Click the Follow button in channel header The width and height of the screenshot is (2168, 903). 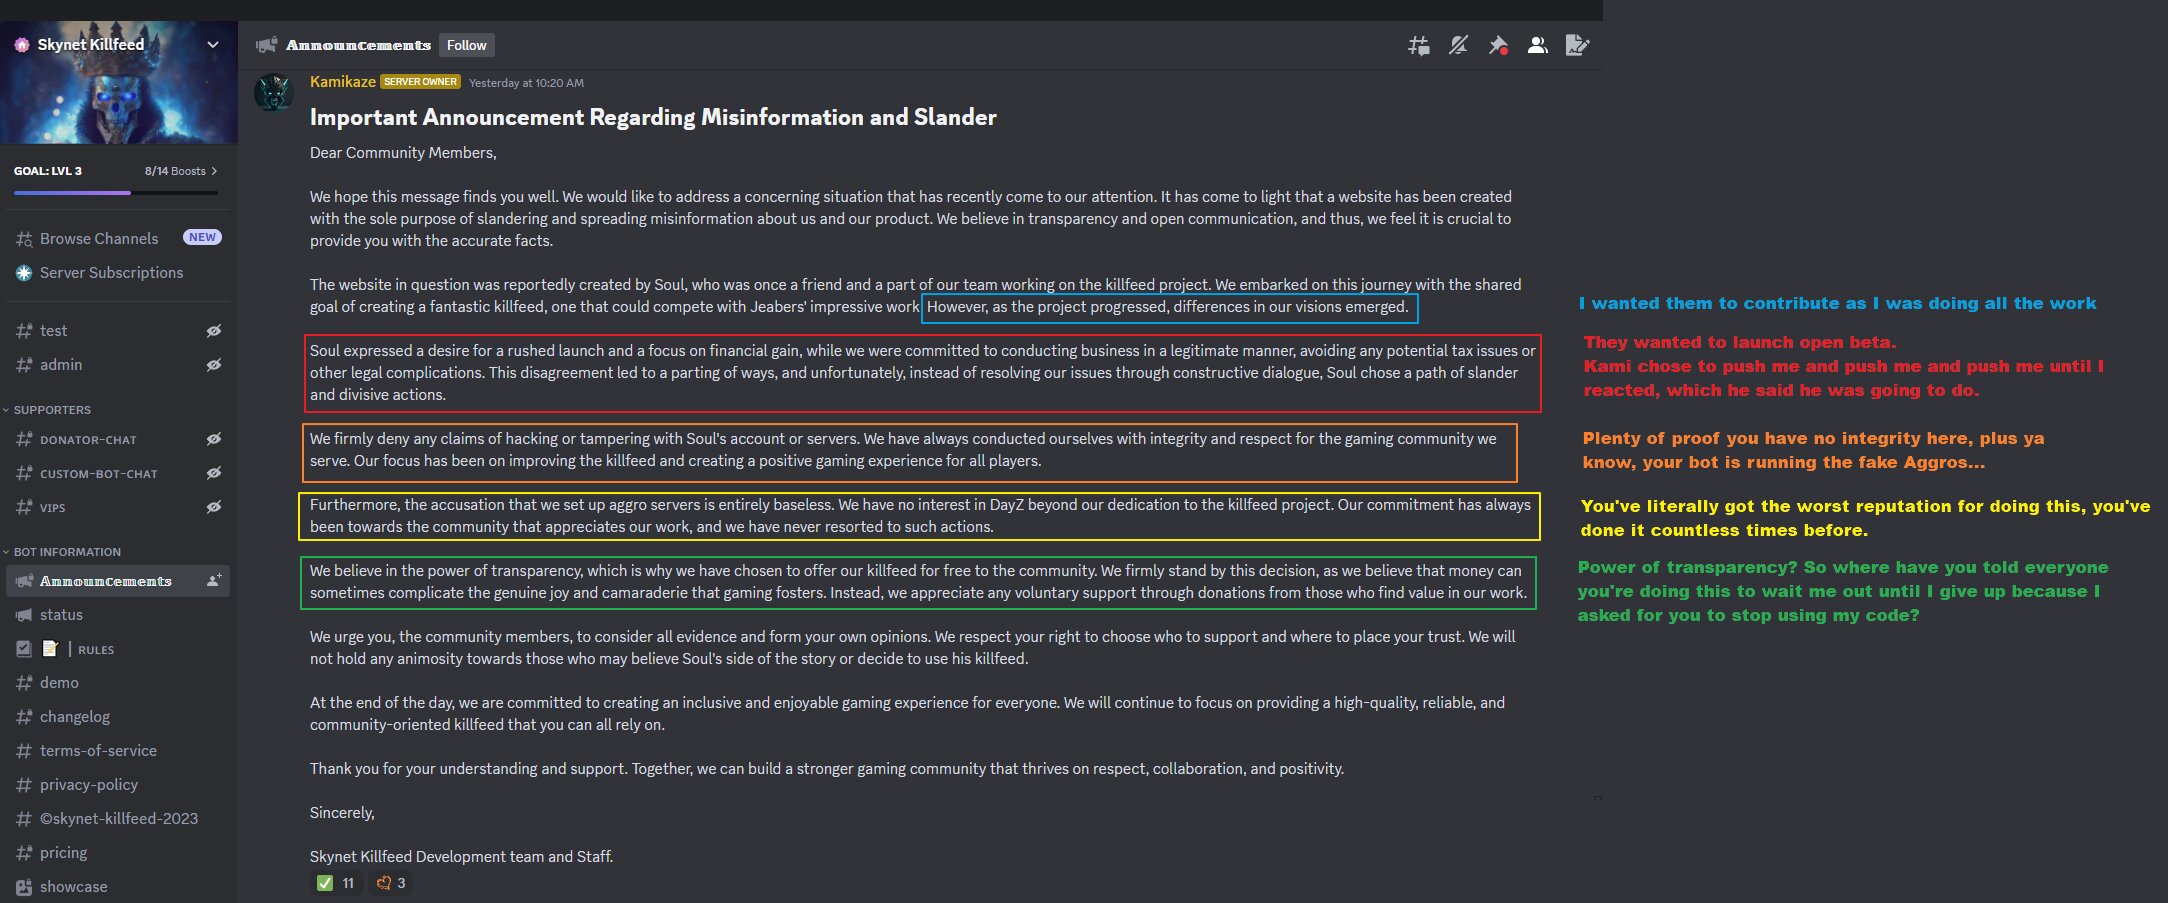click(x=467, y=45)
